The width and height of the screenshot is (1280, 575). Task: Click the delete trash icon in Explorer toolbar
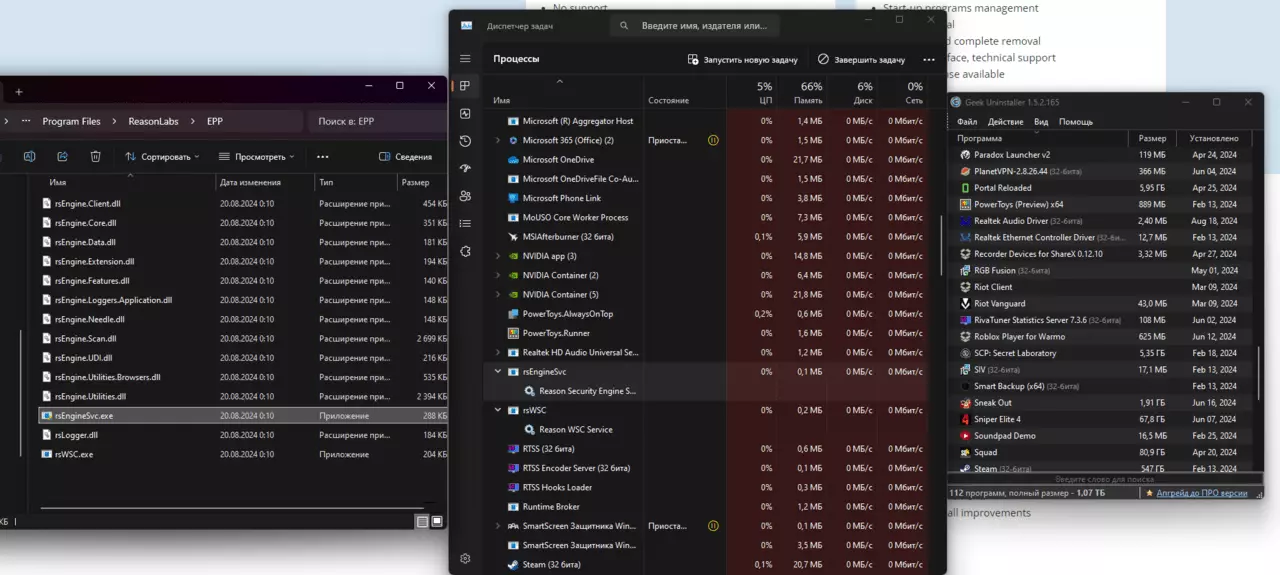95,157
